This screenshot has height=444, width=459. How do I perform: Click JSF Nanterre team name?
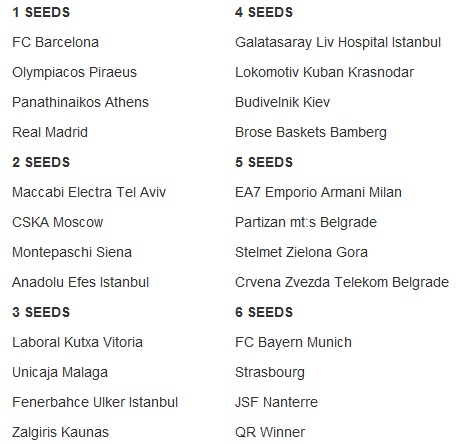tap(276, 402)
